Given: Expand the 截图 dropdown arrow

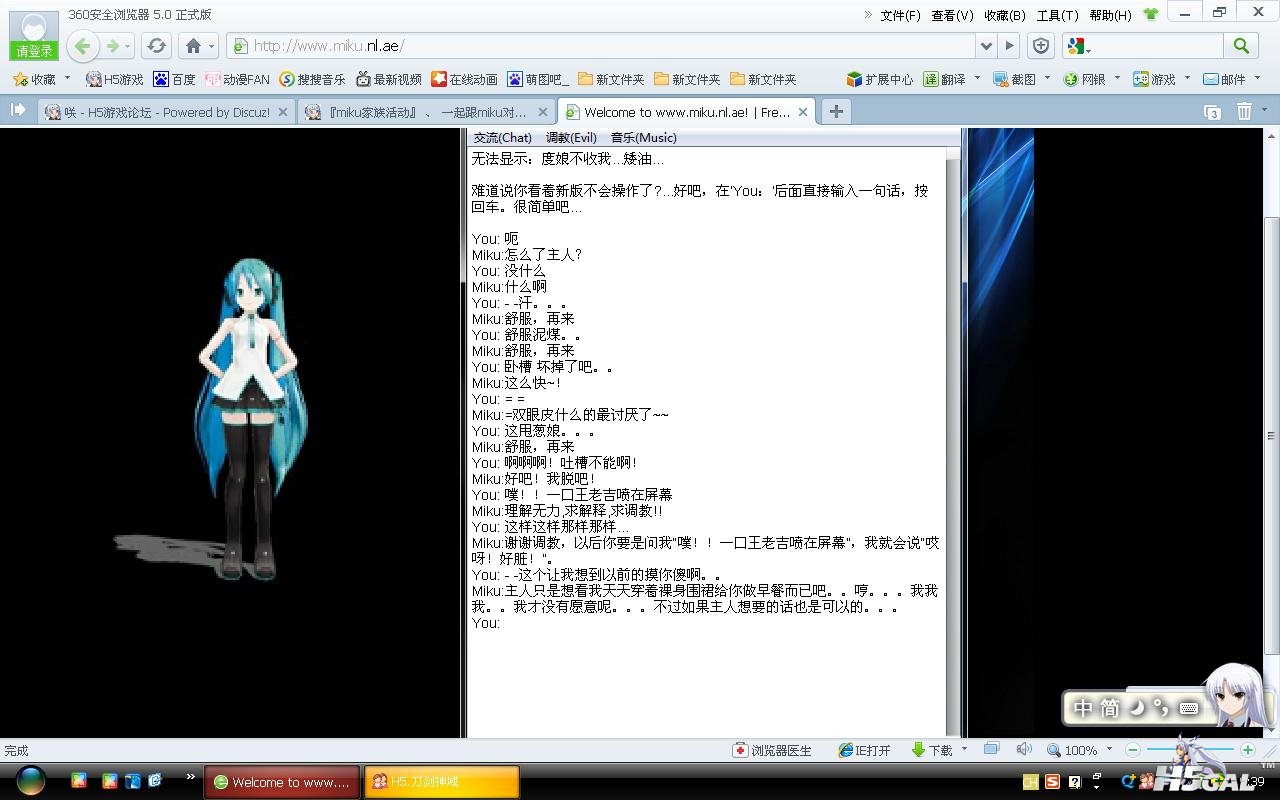Looking at the screenshot, I should [x=1047, y=78].
